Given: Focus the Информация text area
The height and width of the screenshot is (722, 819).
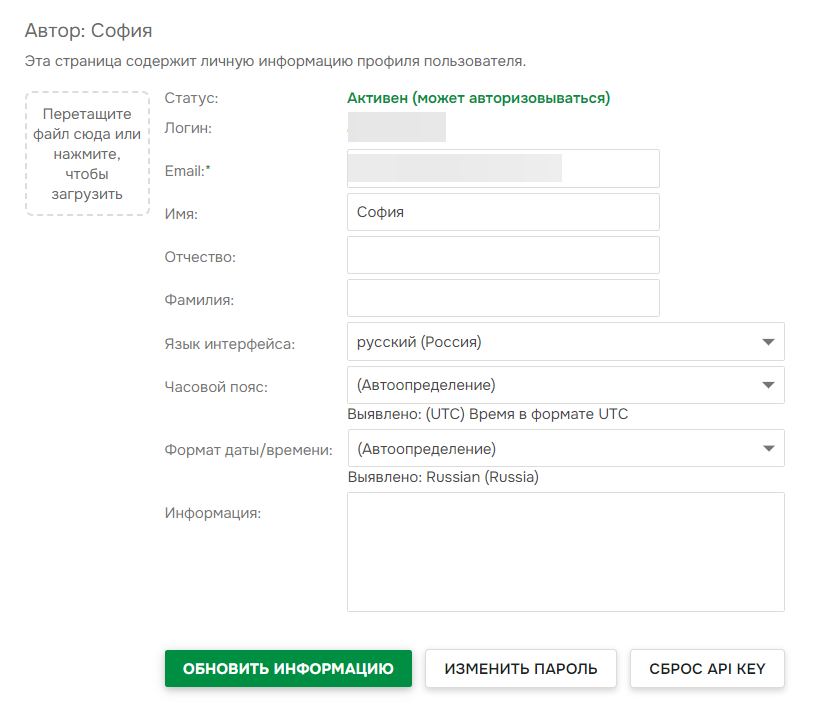Looking at the screenshot, I should [565, 550].
